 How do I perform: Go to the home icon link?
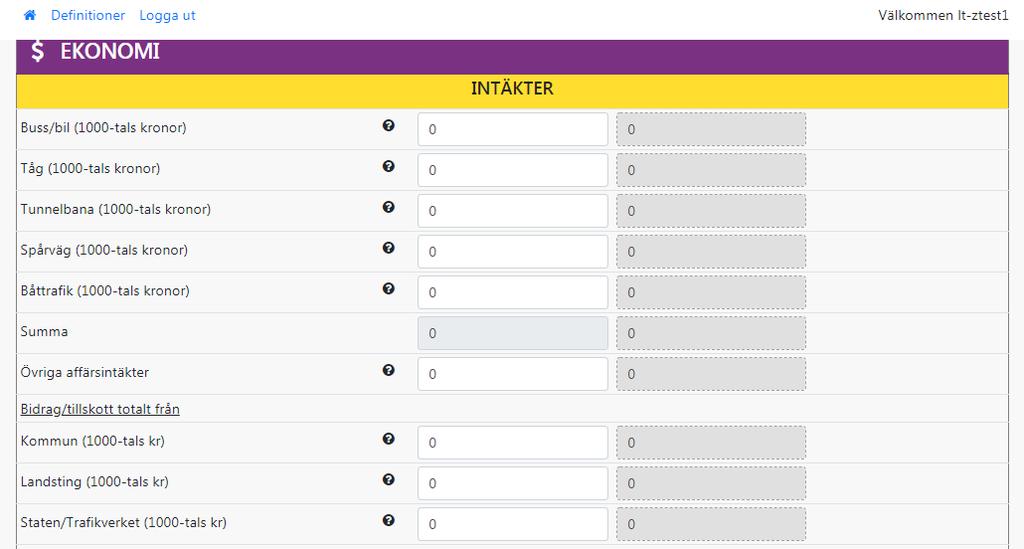pyautogui.click(x=29, y=15)
